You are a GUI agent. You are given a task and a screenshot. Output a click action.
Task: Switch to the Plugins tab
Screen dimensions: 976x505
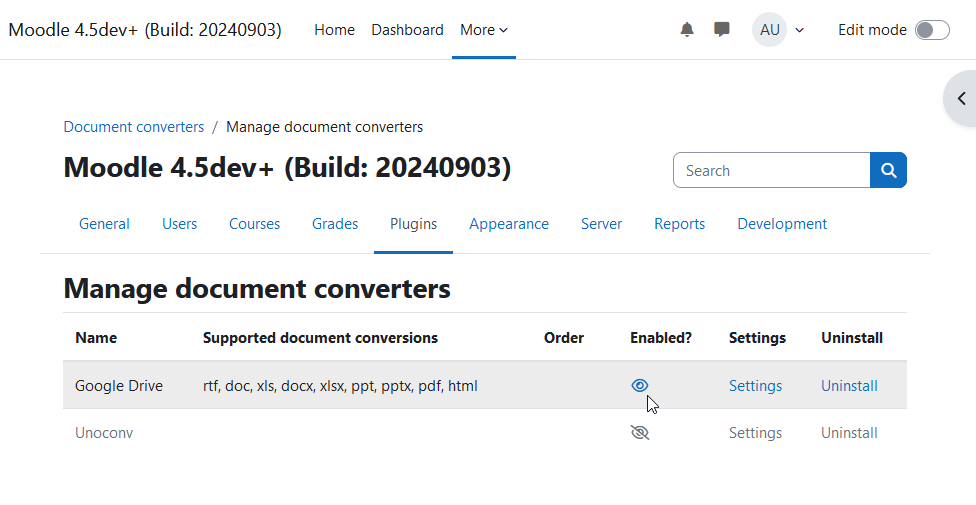[413, 224]
